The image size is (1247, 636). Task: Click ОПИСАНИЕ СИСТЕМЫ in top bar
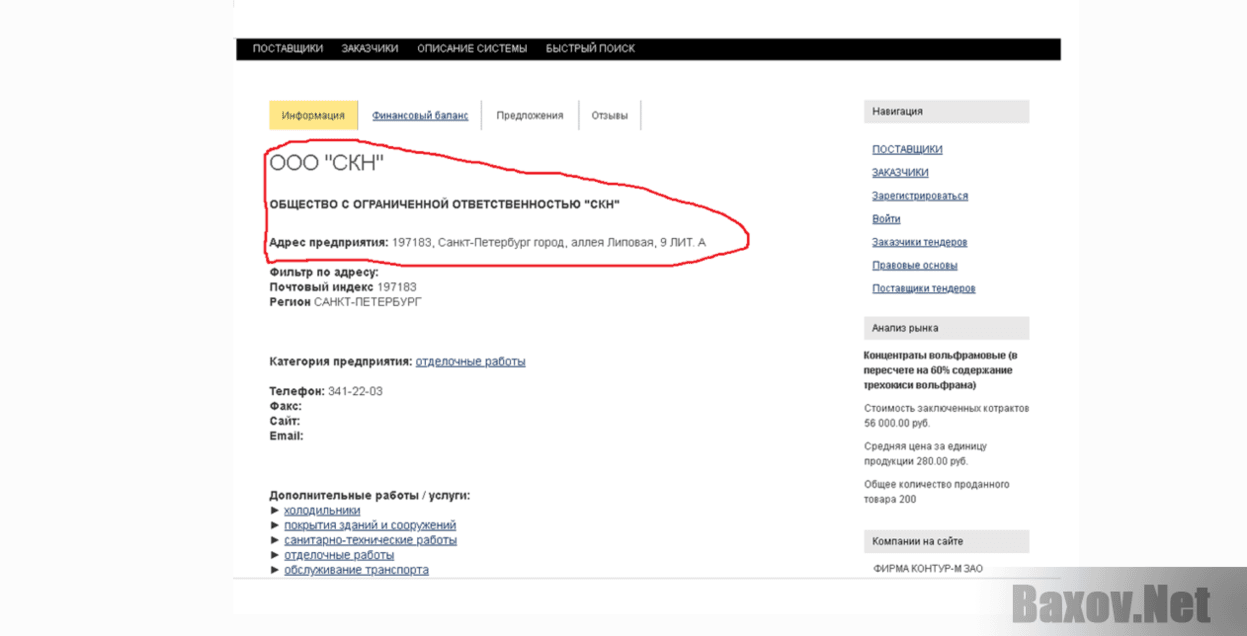coord(471,48)
